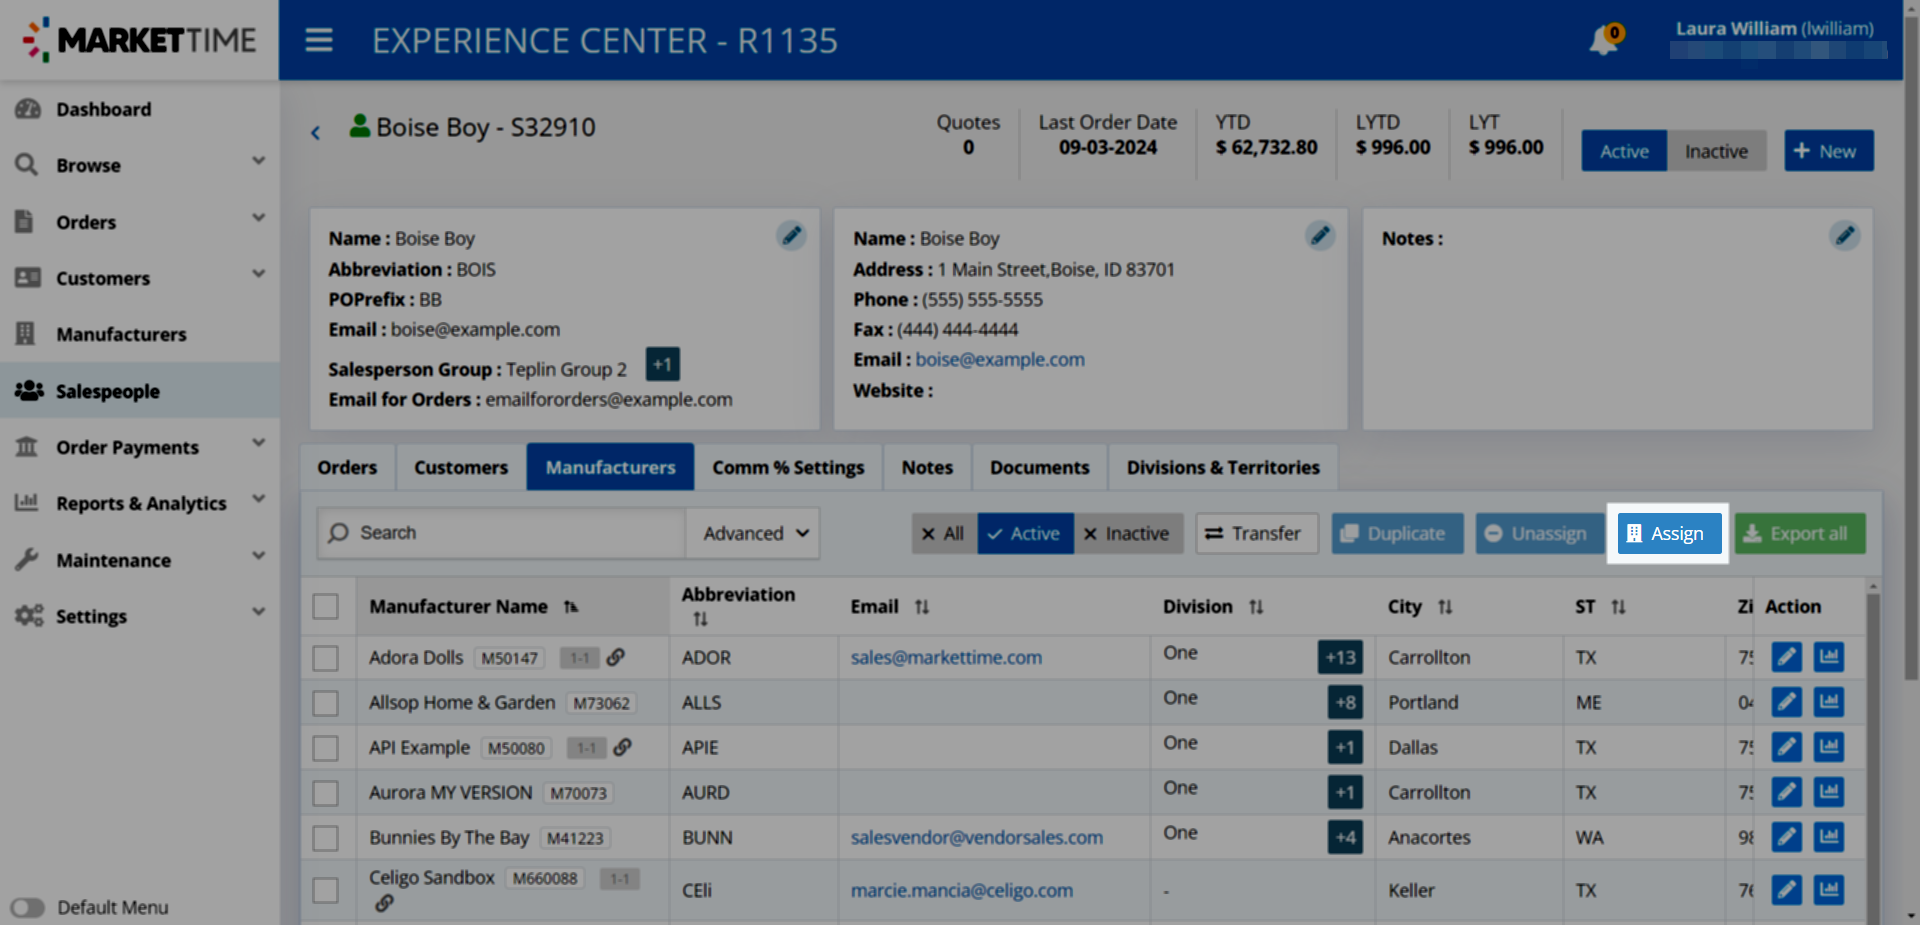1920x925 pixels.
Task: Click the link icon beside API Example
Action: (x=622, y=747)
